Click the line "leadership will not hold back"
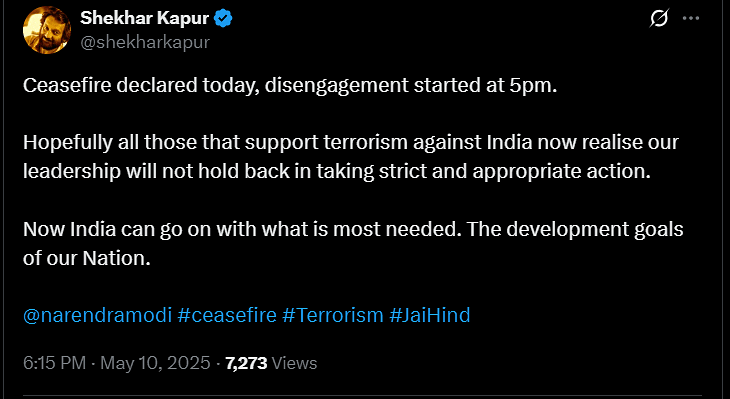Image resolution: width=730 pixels, height=399 pixels. coord(337,172)
